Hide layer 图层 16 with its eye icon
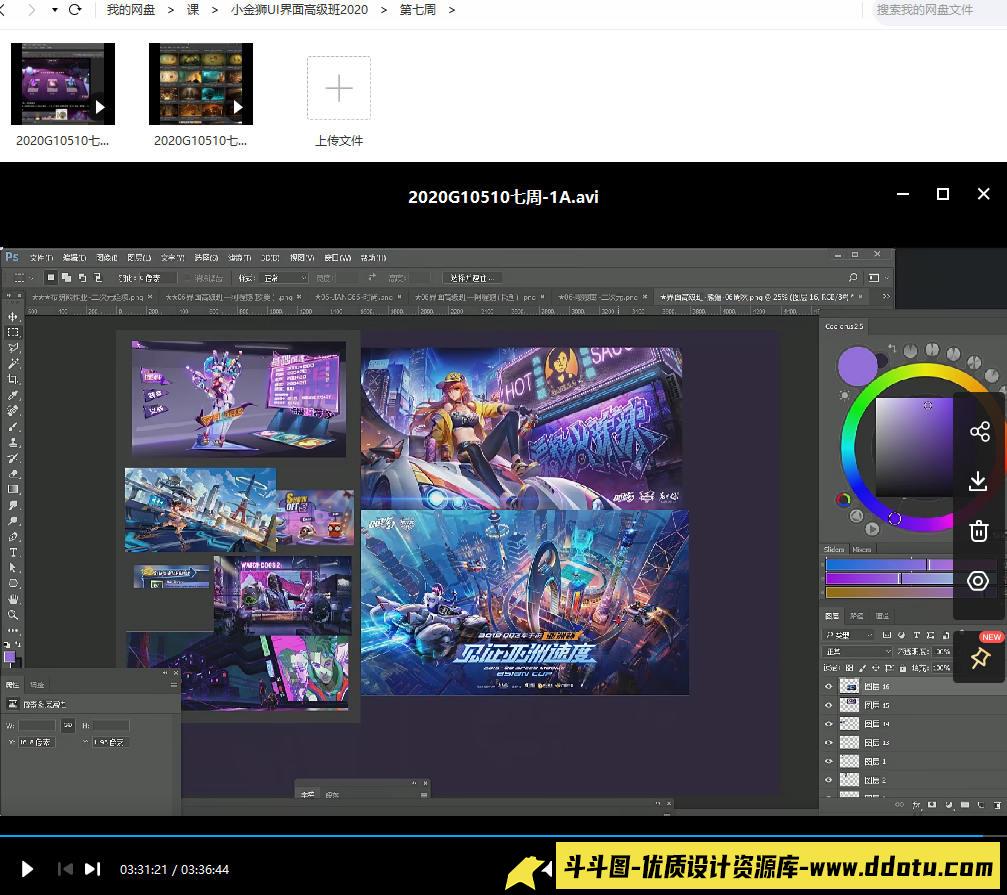1007x895 pixels. tap(828, 686)
